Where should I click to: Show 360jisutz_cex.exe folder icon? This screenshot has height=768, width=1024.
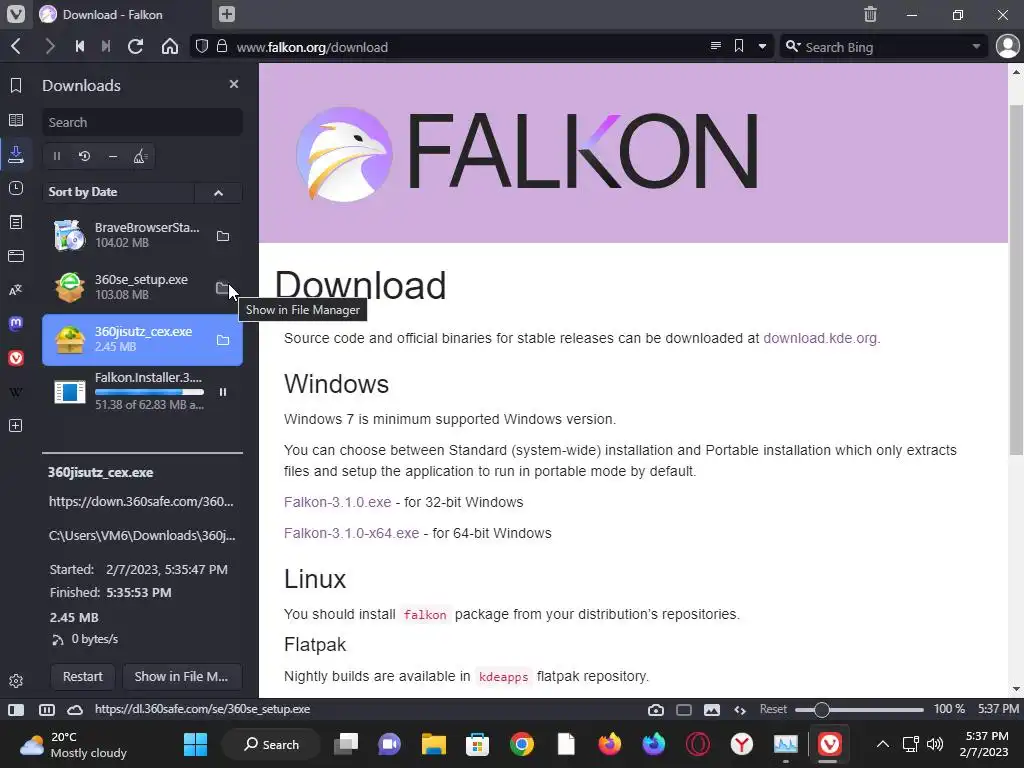(x=223, y=340)
